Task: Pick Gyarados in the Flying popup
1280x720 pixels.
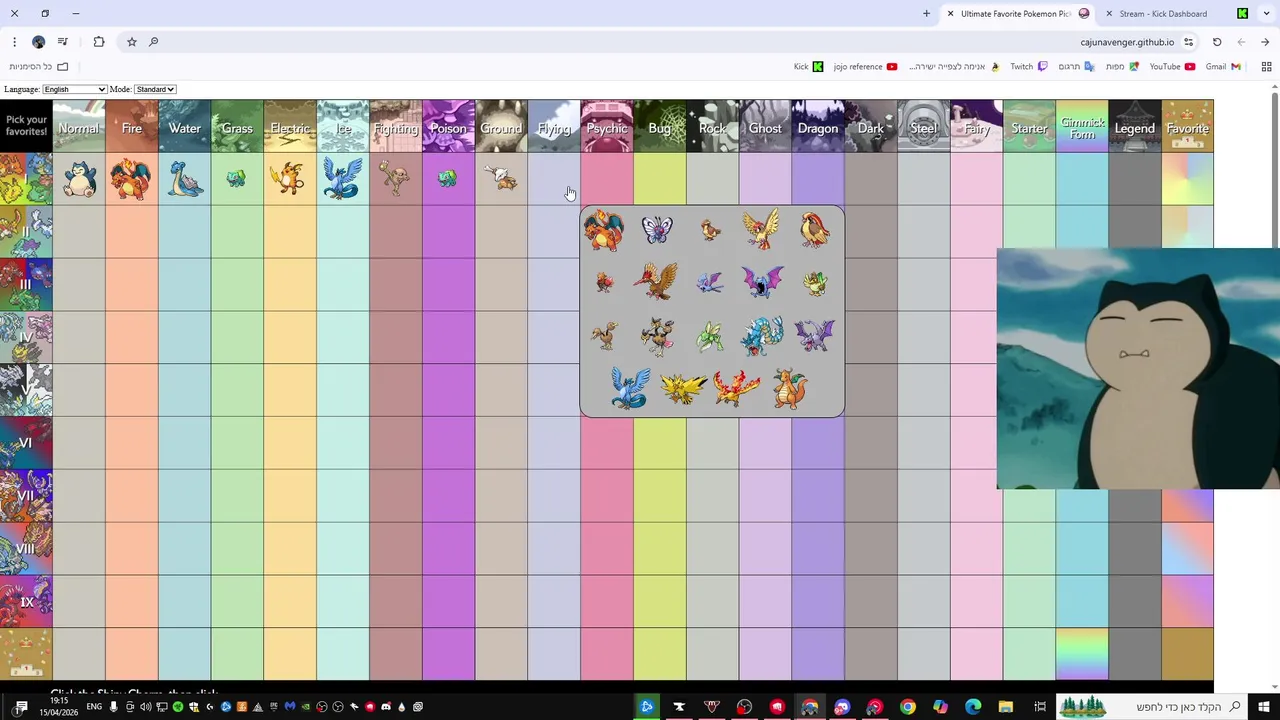Action: pyautogui.click(x=762, y=336)
